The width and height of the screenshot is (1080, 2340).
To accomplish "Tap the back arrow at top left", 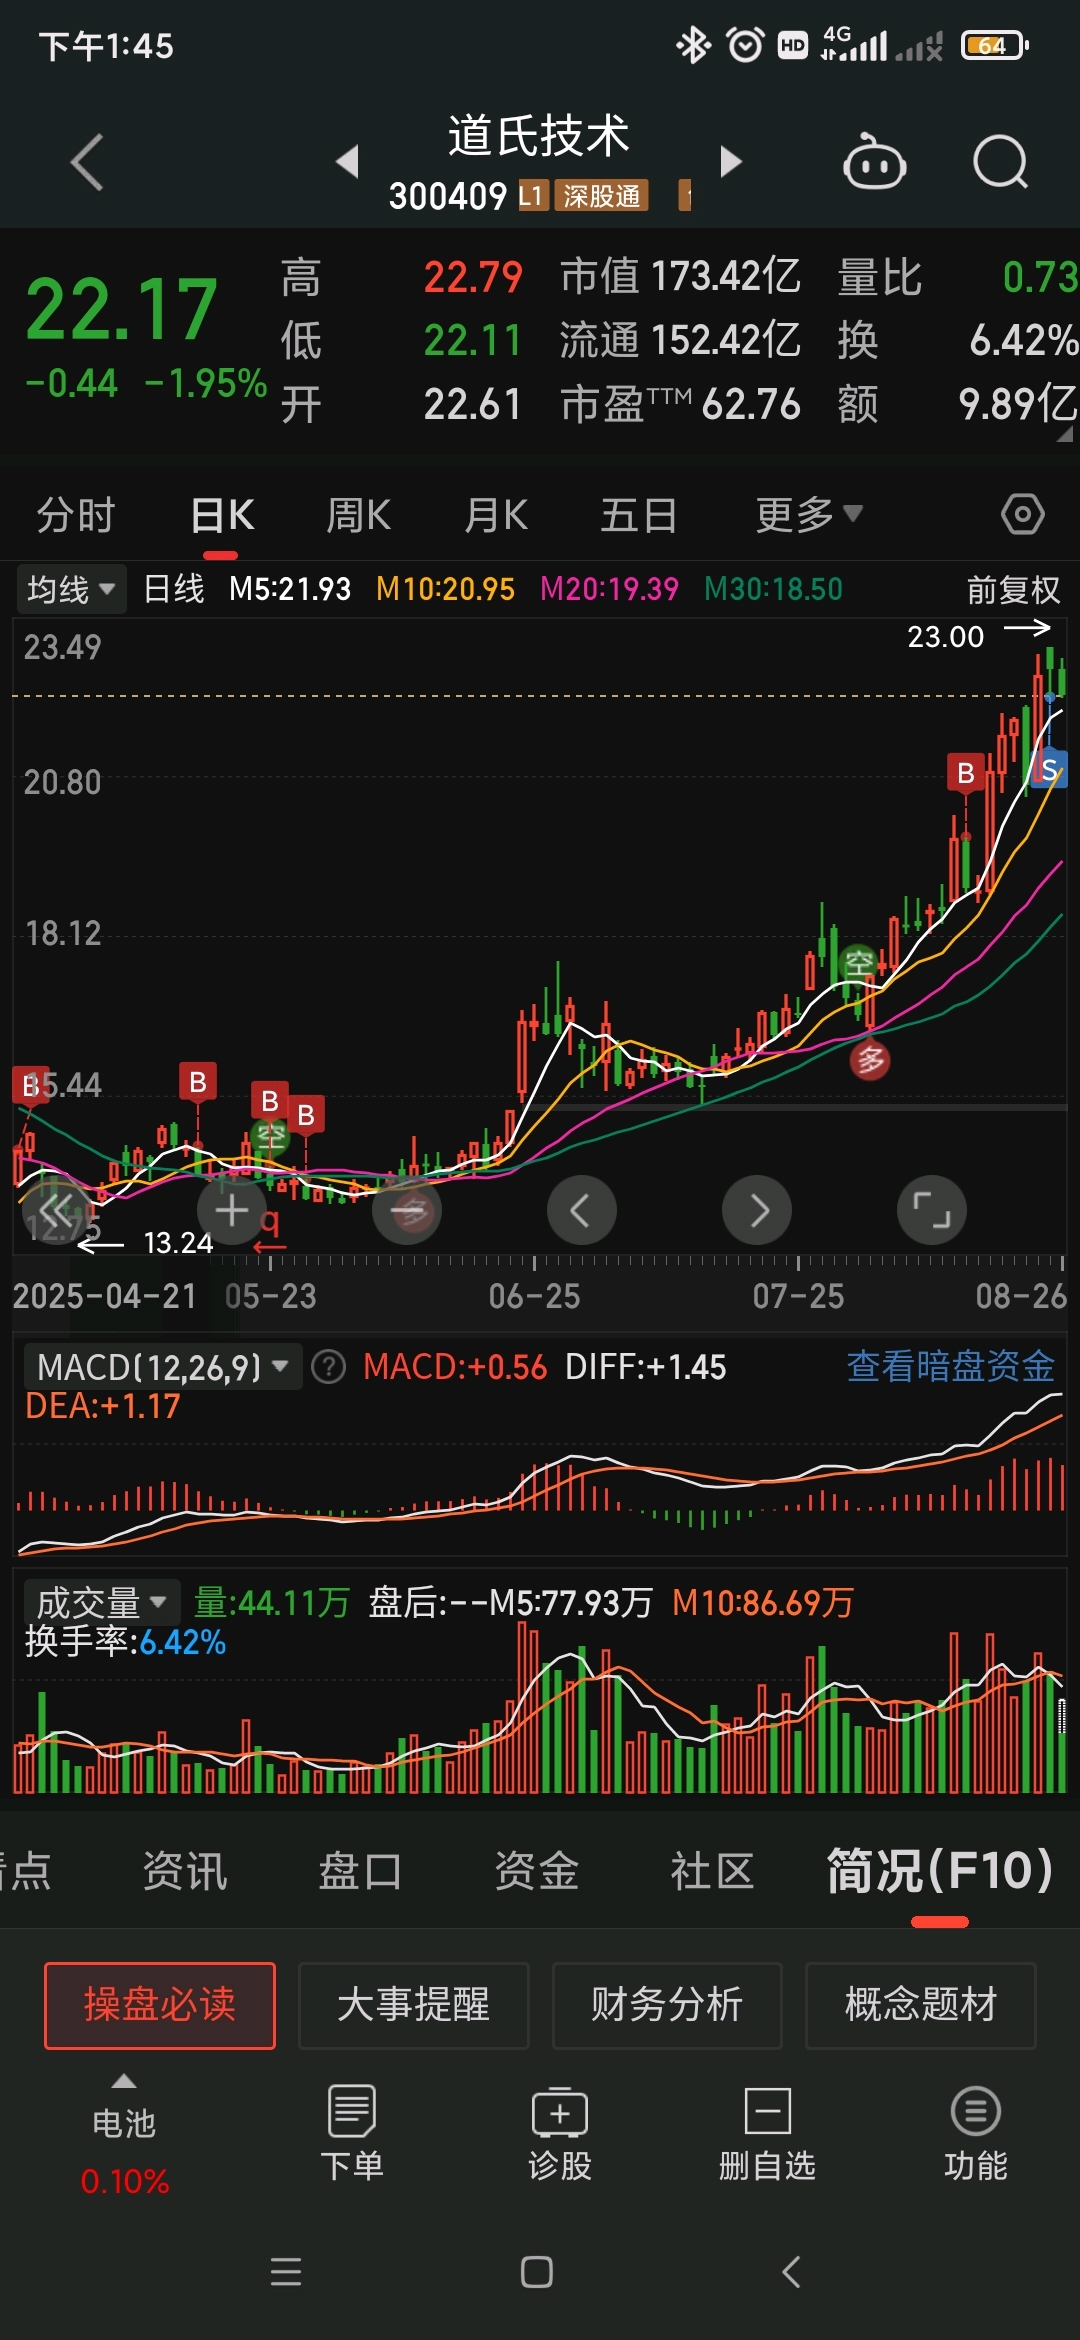I will [87, 162].
